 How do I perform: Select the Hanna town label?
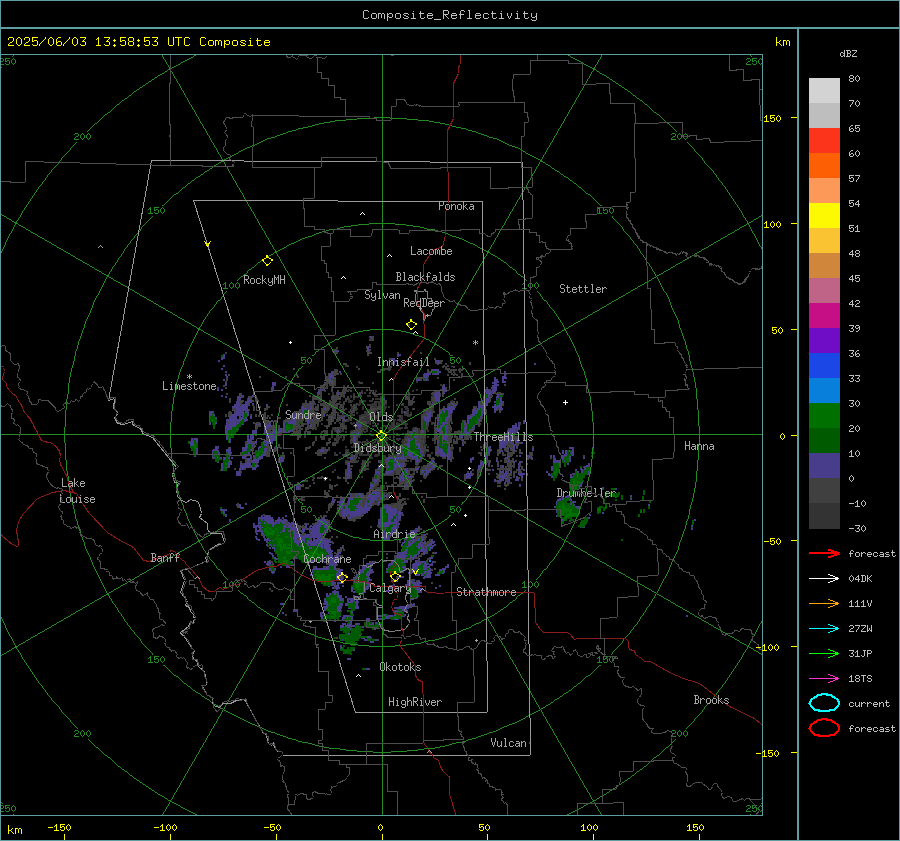click(699, 446)
